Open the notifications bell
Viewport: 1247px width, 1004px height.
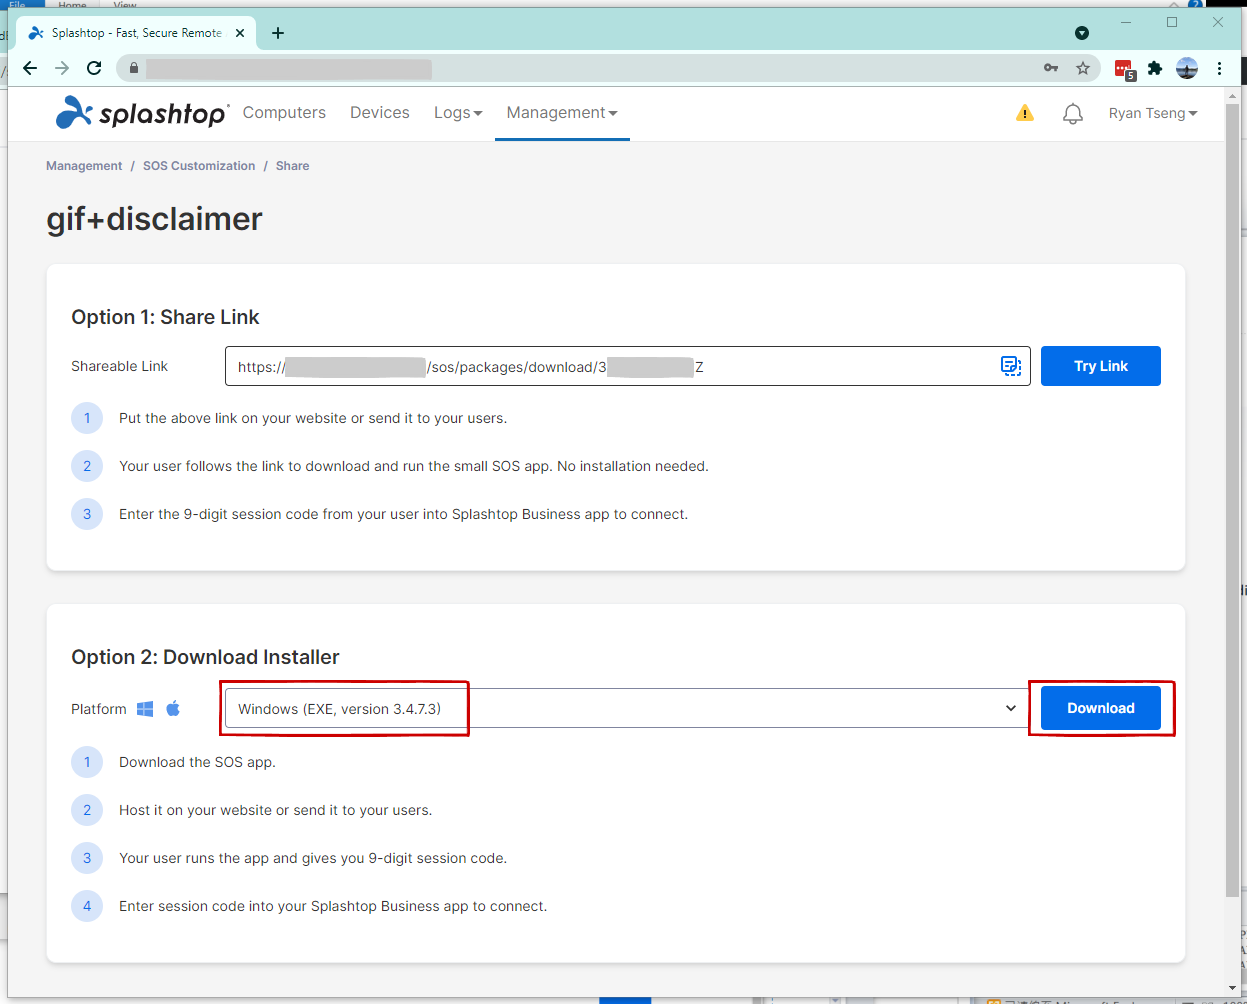point(1073,114)
